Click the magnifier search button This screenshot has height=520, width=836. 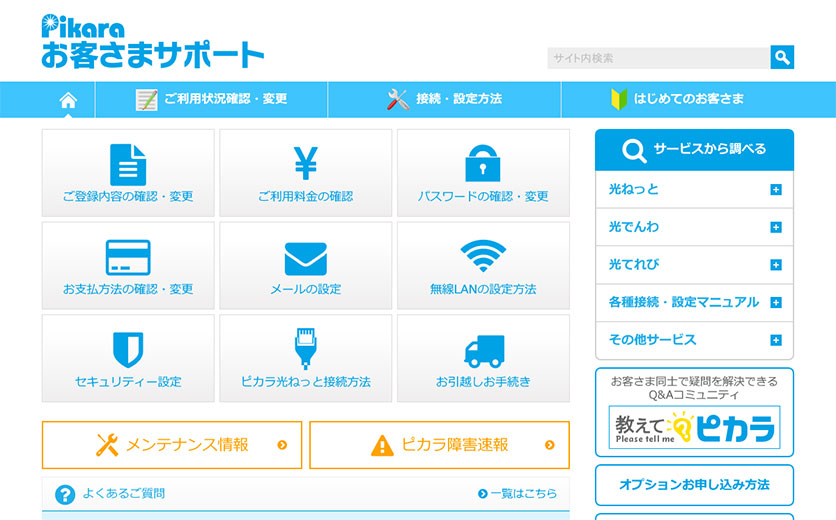(782, 57)
